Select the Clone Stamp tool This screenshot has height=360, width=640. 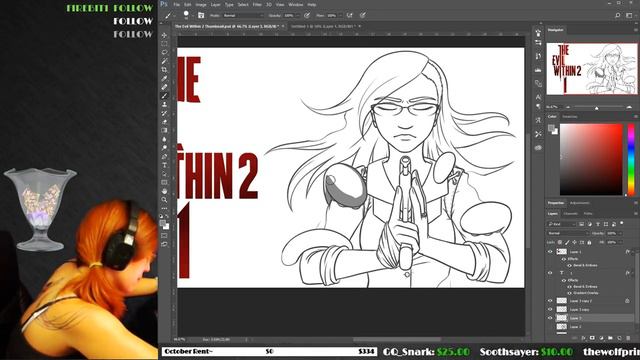(164, 104)
